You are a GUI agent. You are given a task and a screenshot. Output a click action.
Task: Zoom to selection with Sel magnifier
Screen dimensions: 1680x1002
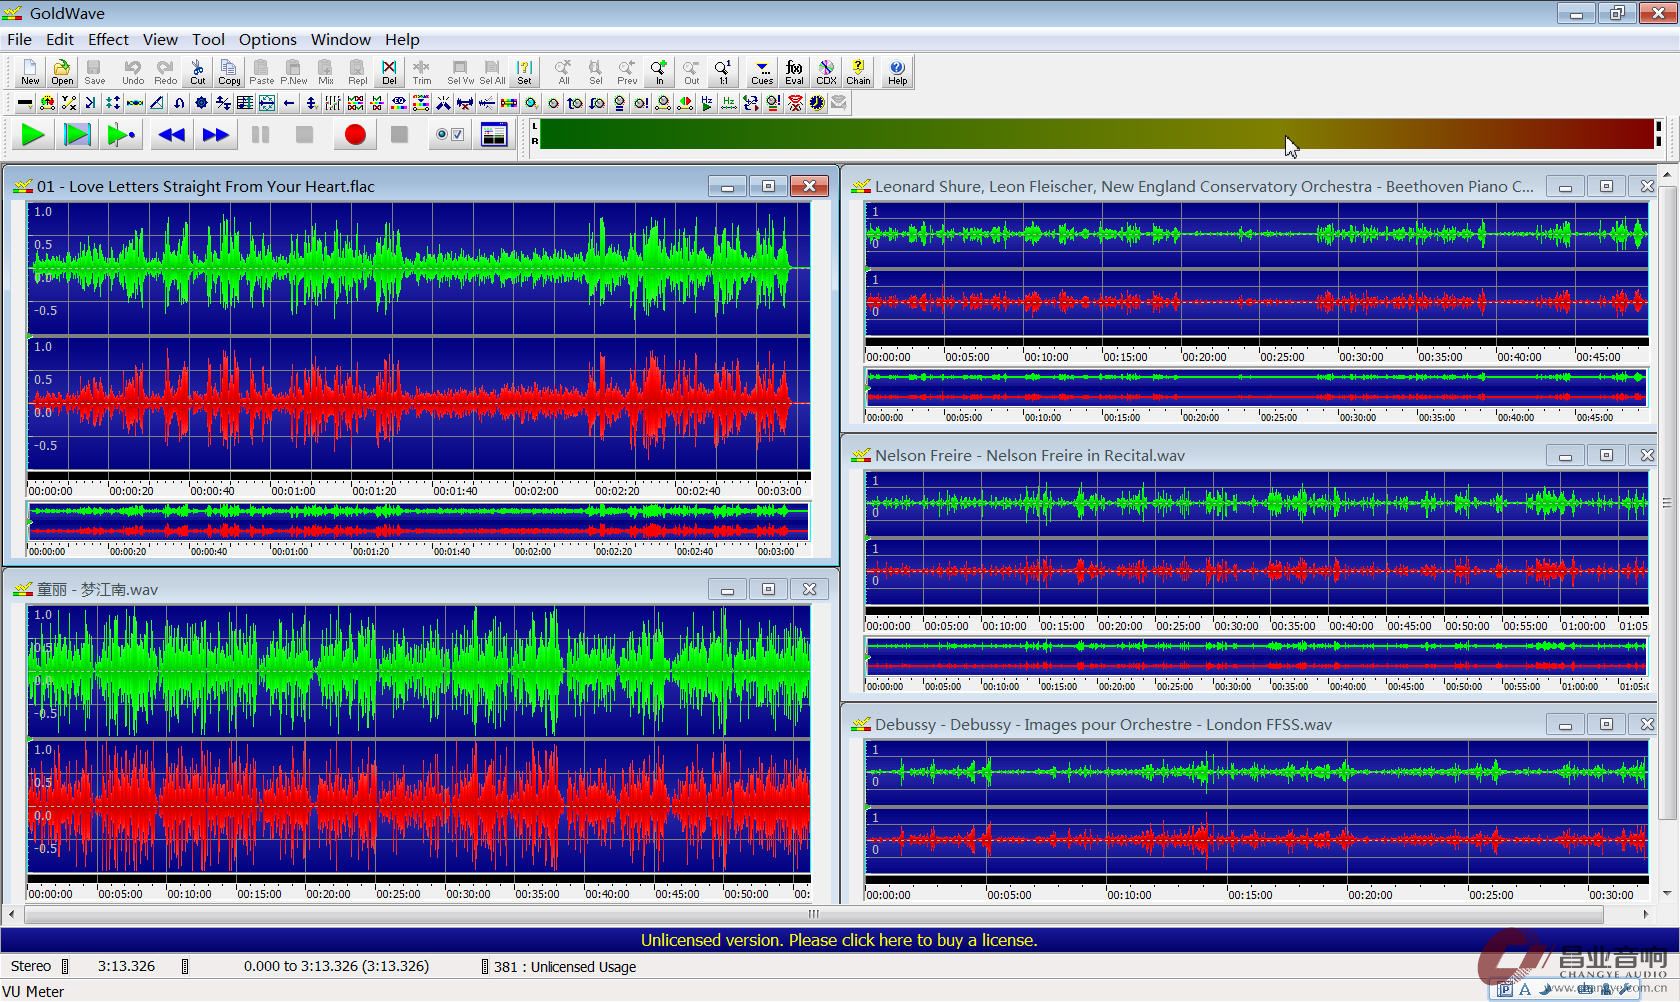(595, 71)
